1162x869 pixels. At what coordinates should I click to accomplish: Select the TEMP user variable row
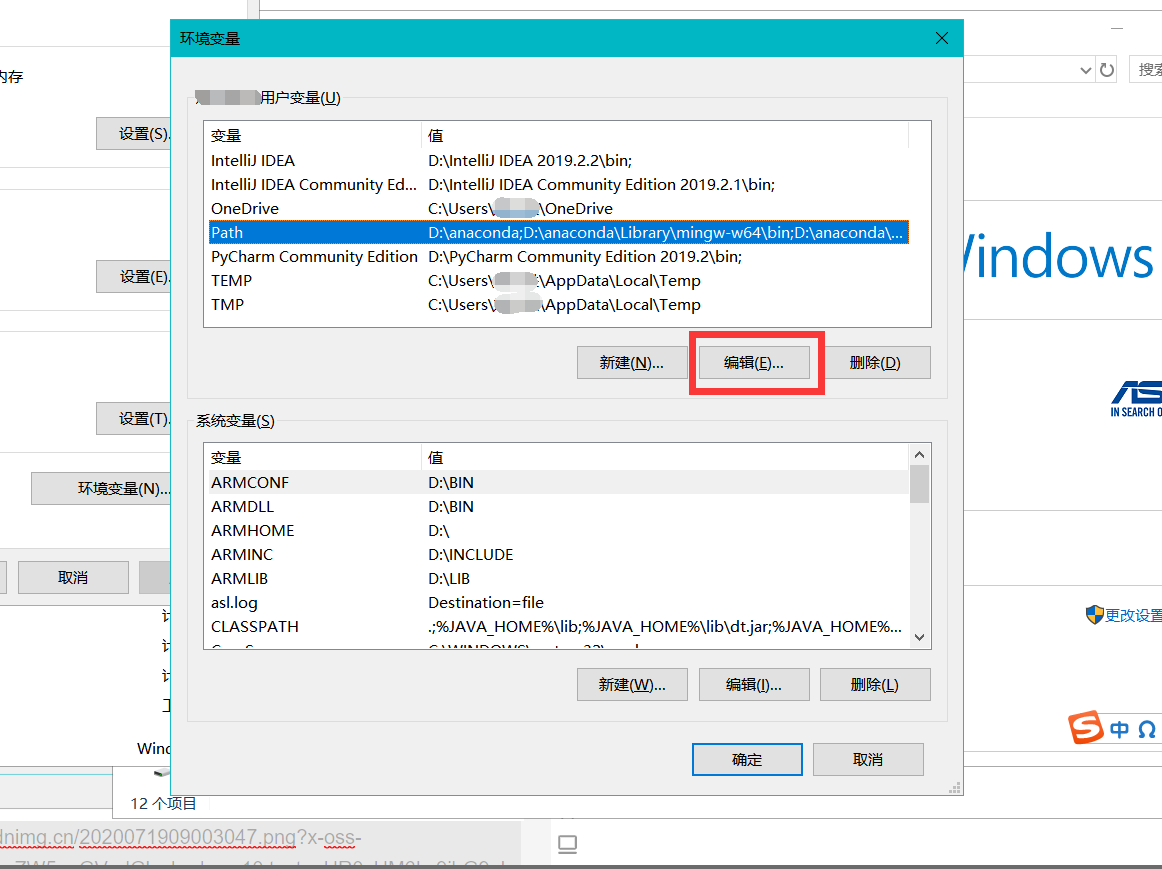tap(559, 280)
